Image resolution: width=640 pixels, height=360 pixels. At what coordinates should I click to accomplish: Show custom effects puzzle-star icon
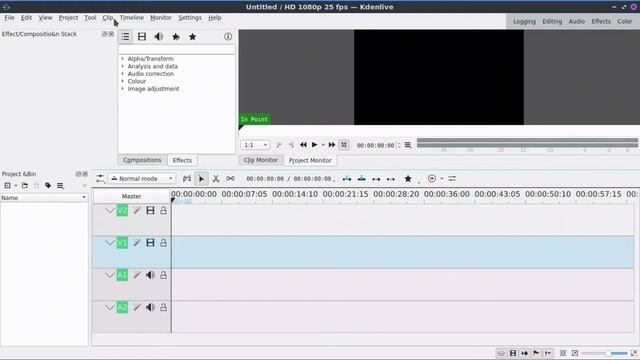coord(176,37)
